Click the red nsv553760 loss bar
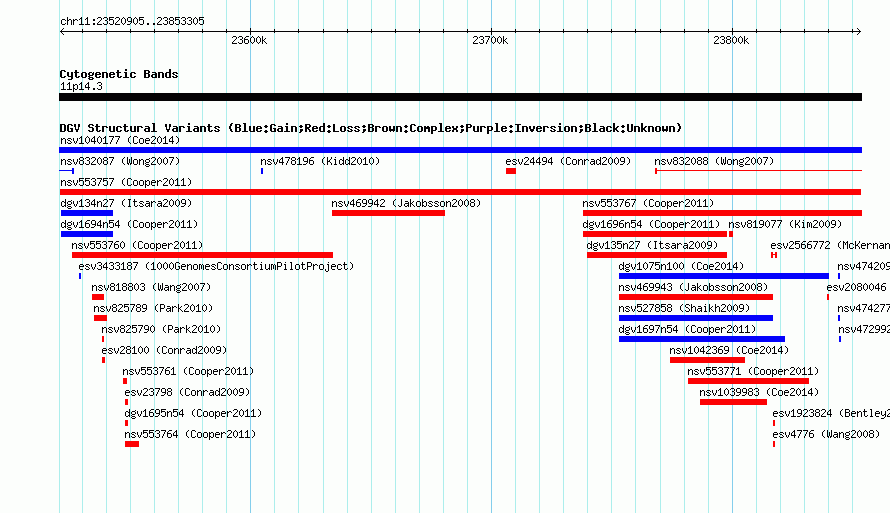 point(202,255)
